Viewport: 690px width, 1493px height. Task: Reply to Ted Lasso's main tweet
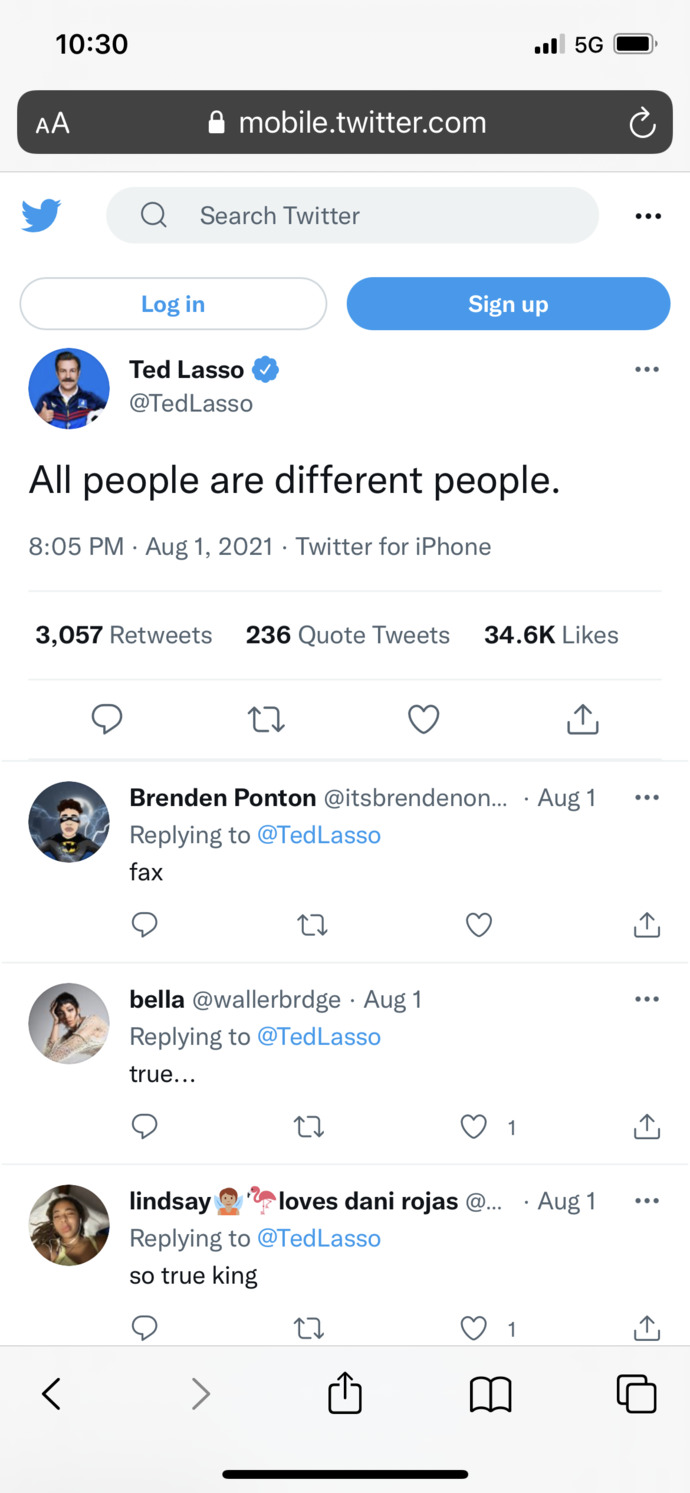point(106,719)
